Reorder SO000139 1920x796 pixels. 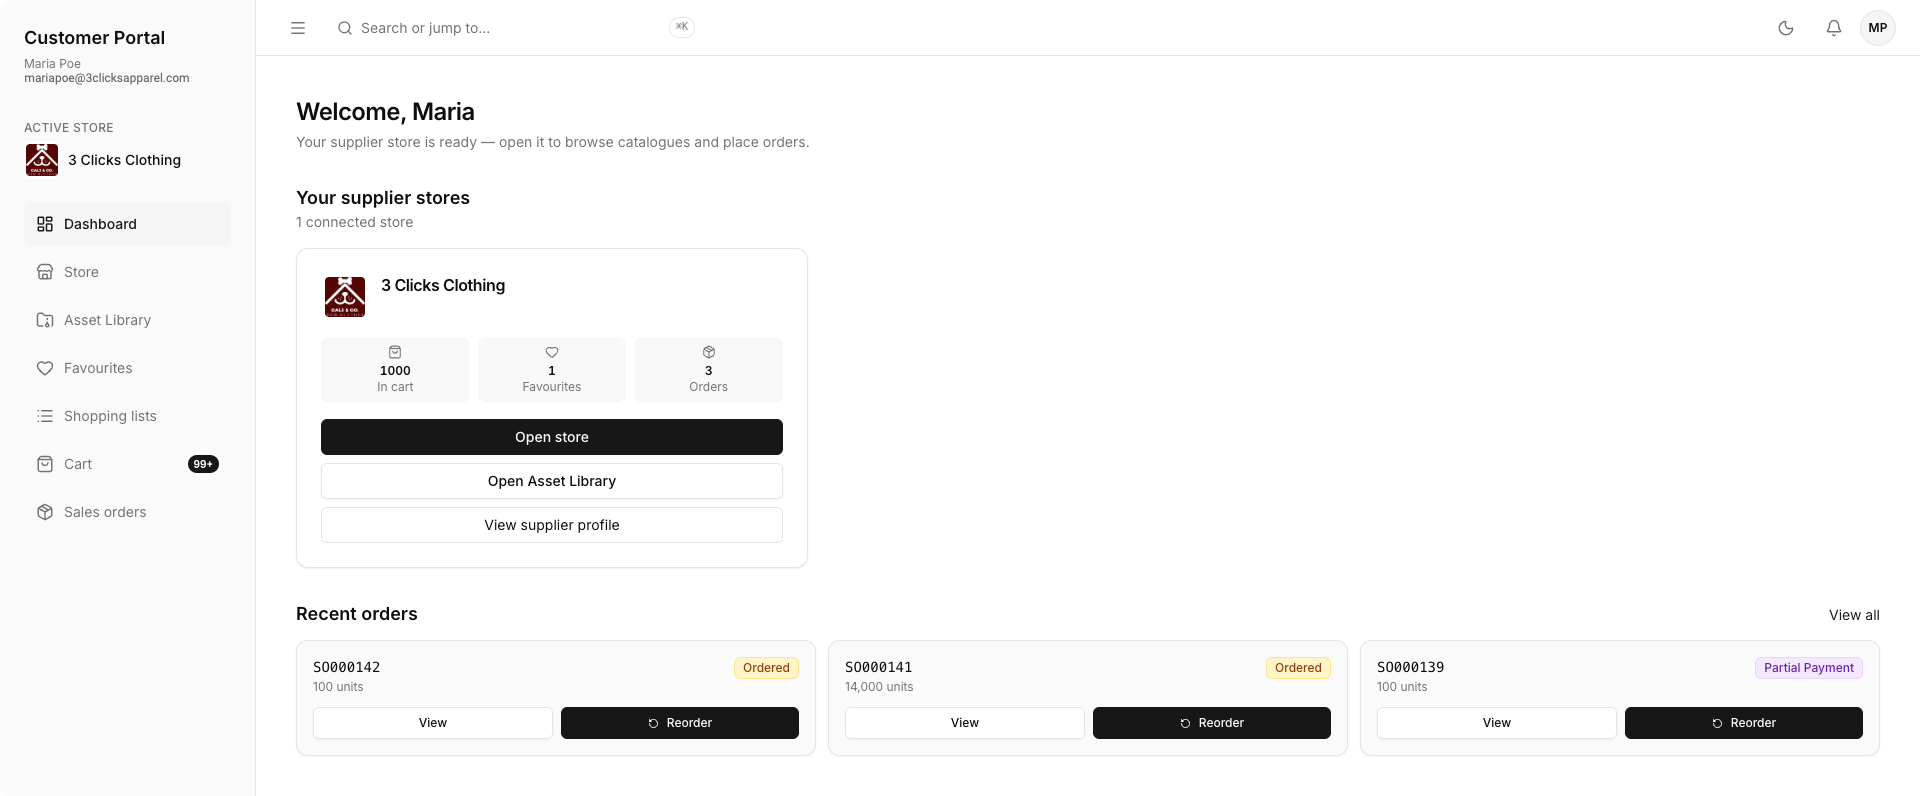[1744, 723]
